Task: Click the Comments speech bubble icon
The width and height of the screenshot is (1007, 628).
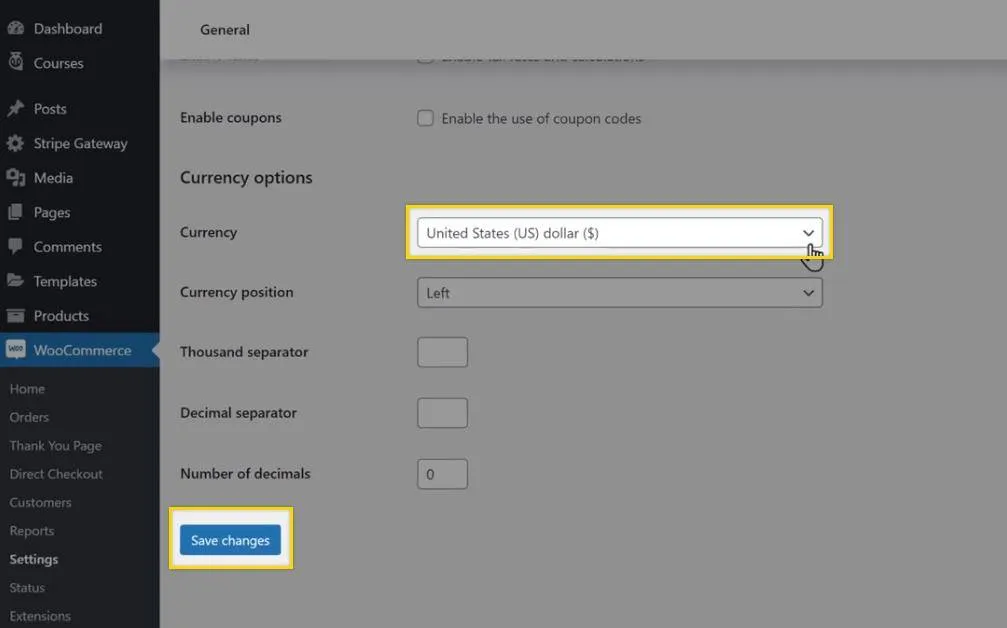Action: point(16,247)
